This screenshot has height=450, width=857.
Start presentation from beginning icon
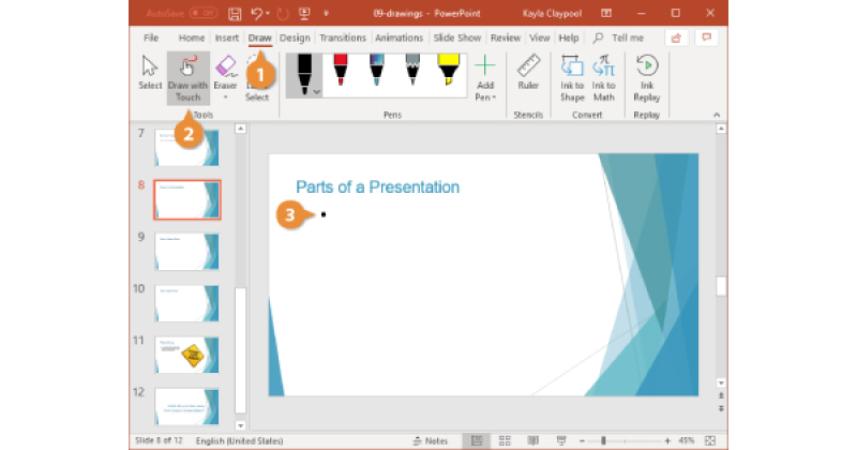coord(304,14)
